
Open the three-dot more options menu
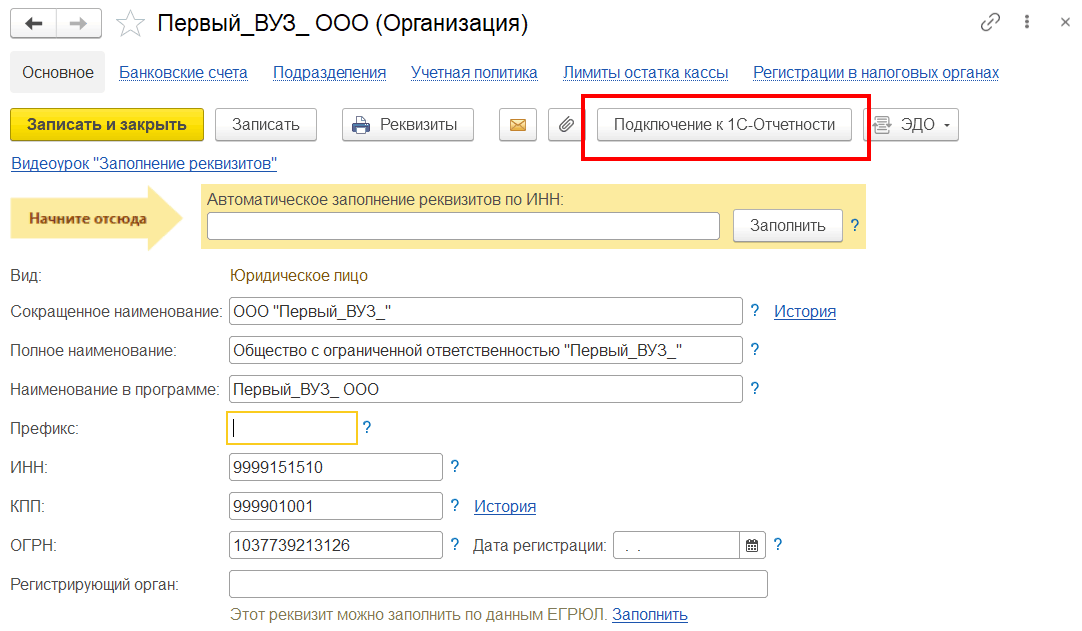[x=1027, y=22]
